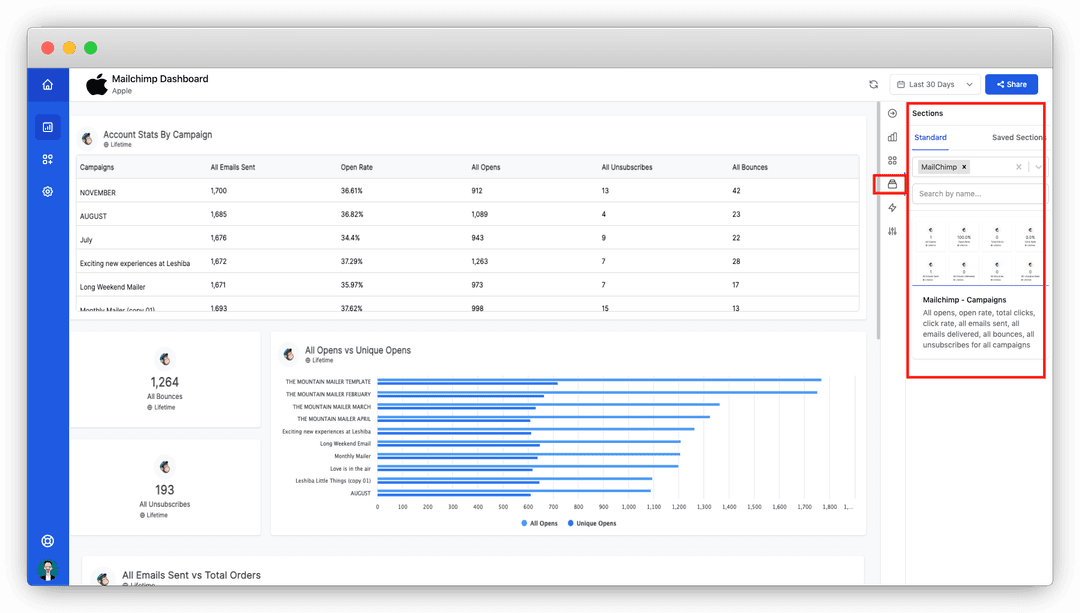This screenshot has height=613, width=1080.
Task: Open the apps grid sidebar icon
Action: pyautogui.click(x=48, y=159)
